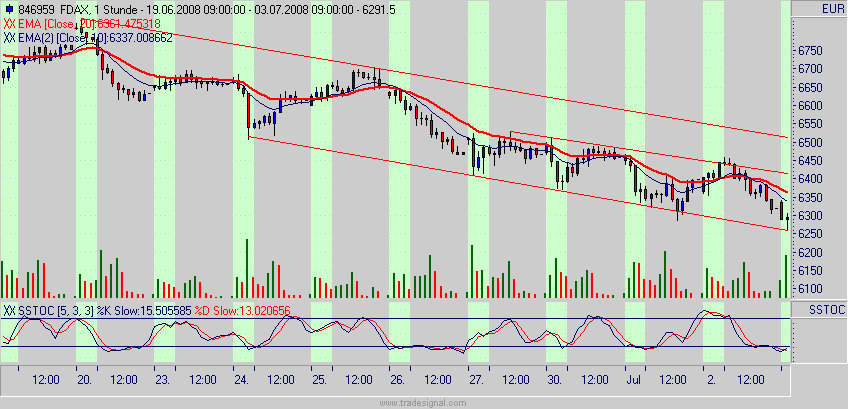
Task: Click the 12:00 label between 26. and 27.
Action: [x=438, y=380]
